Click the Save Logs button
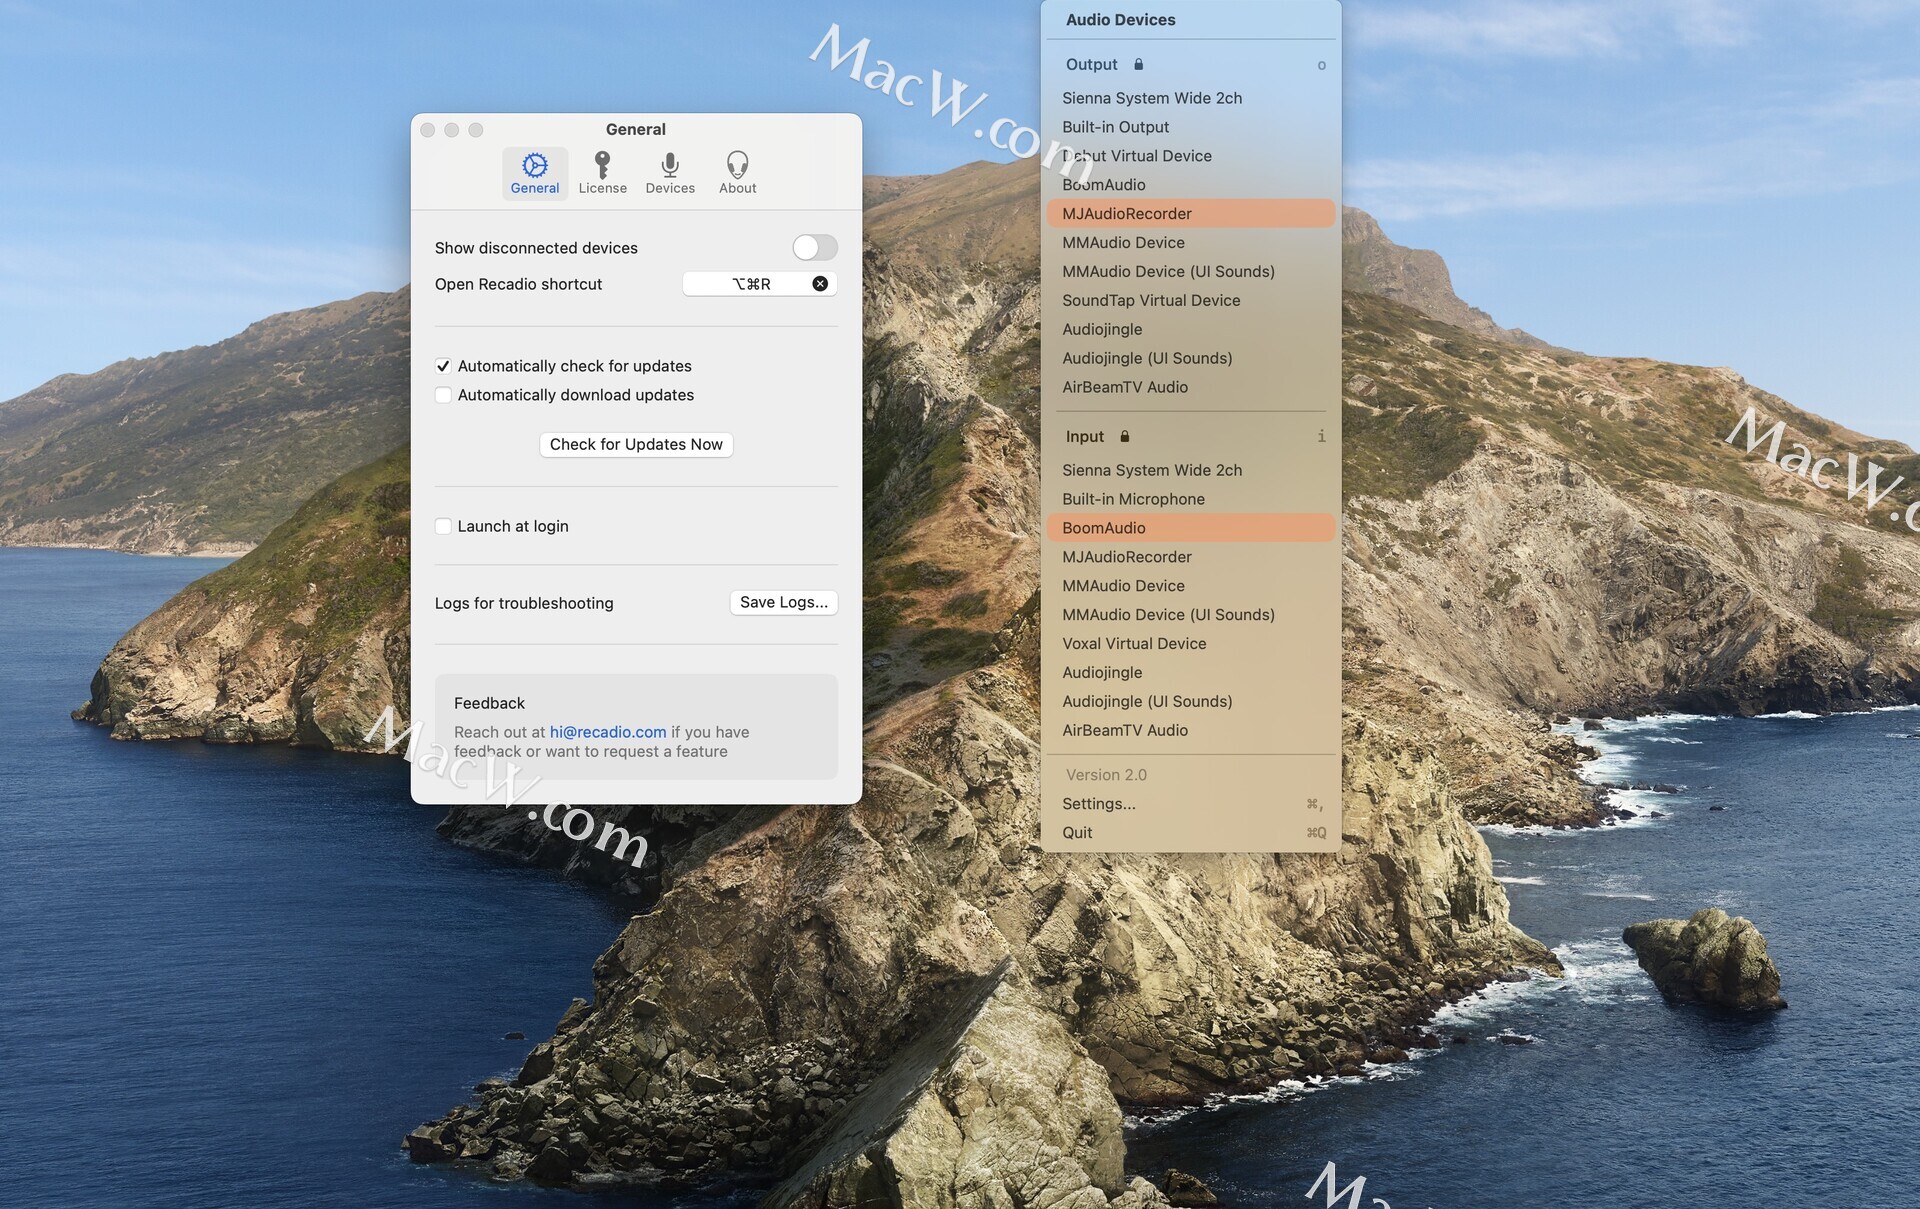 (783, 602)
